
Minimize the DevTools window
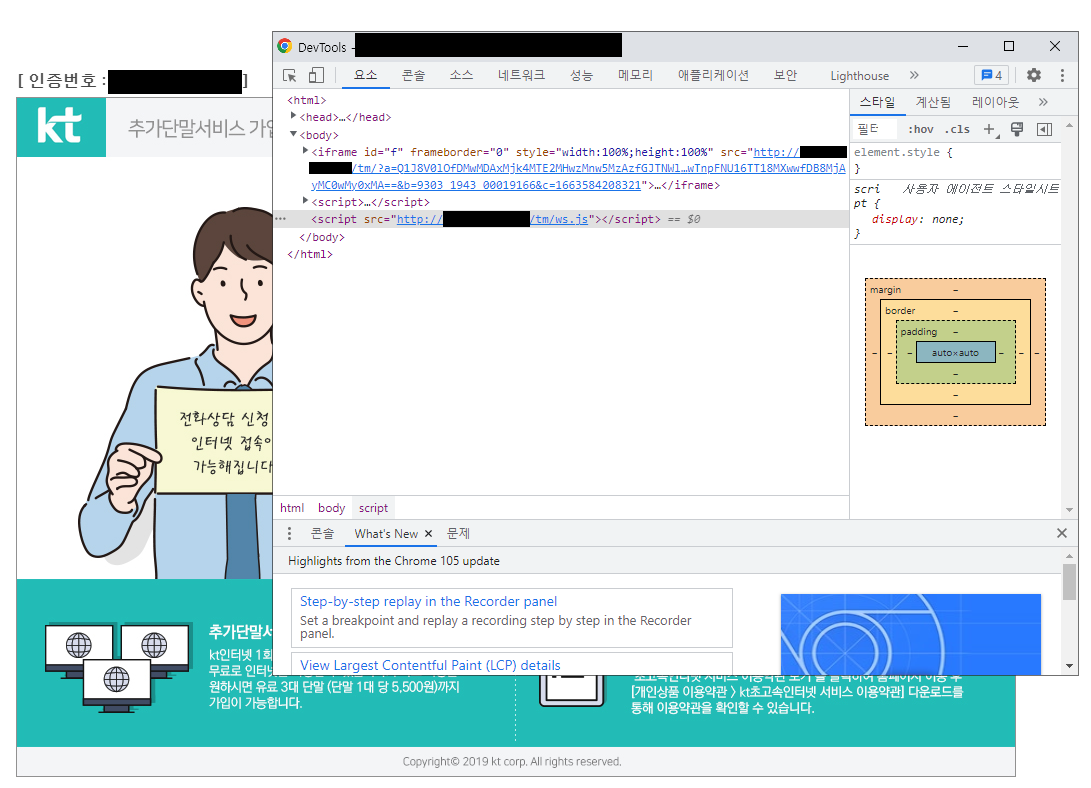[x=963, y=46]
